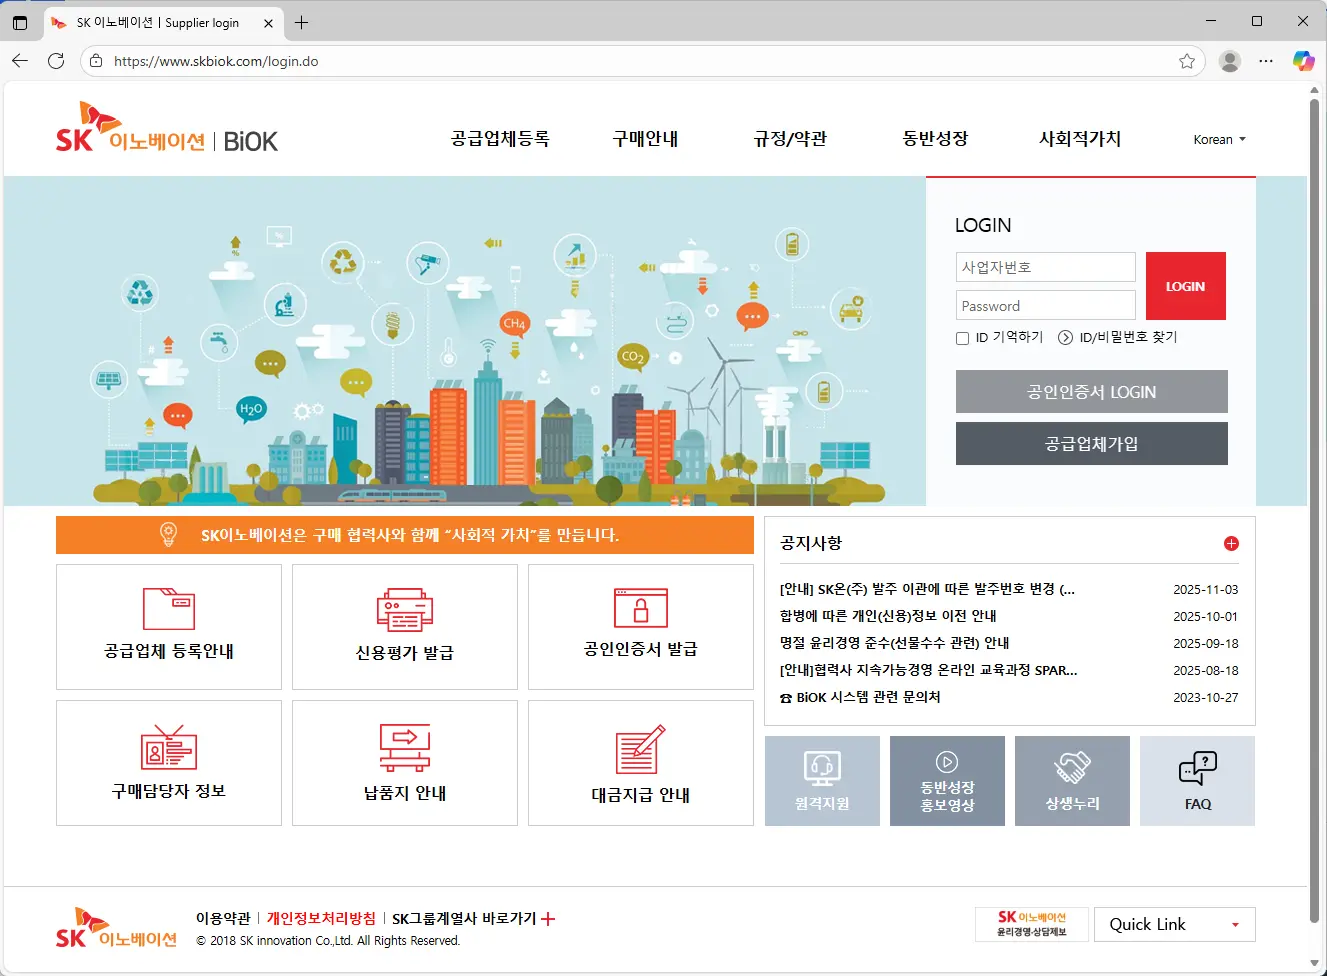This screenshot has height=976, width=1327.
Task: Click the 공인인증서 LOGIN button
Action: pyautogui.click(x=1091, y=392)
